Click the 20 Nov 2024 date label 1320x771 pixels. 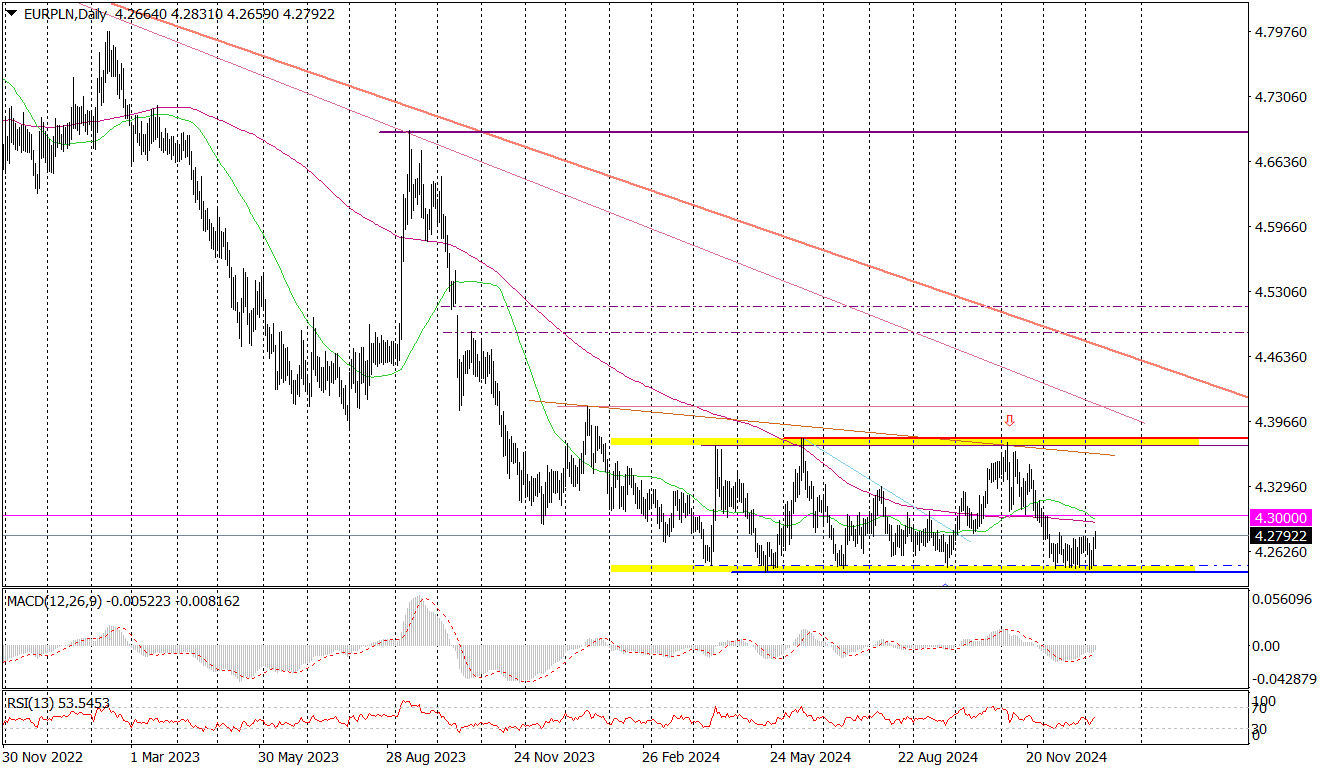1069,758
